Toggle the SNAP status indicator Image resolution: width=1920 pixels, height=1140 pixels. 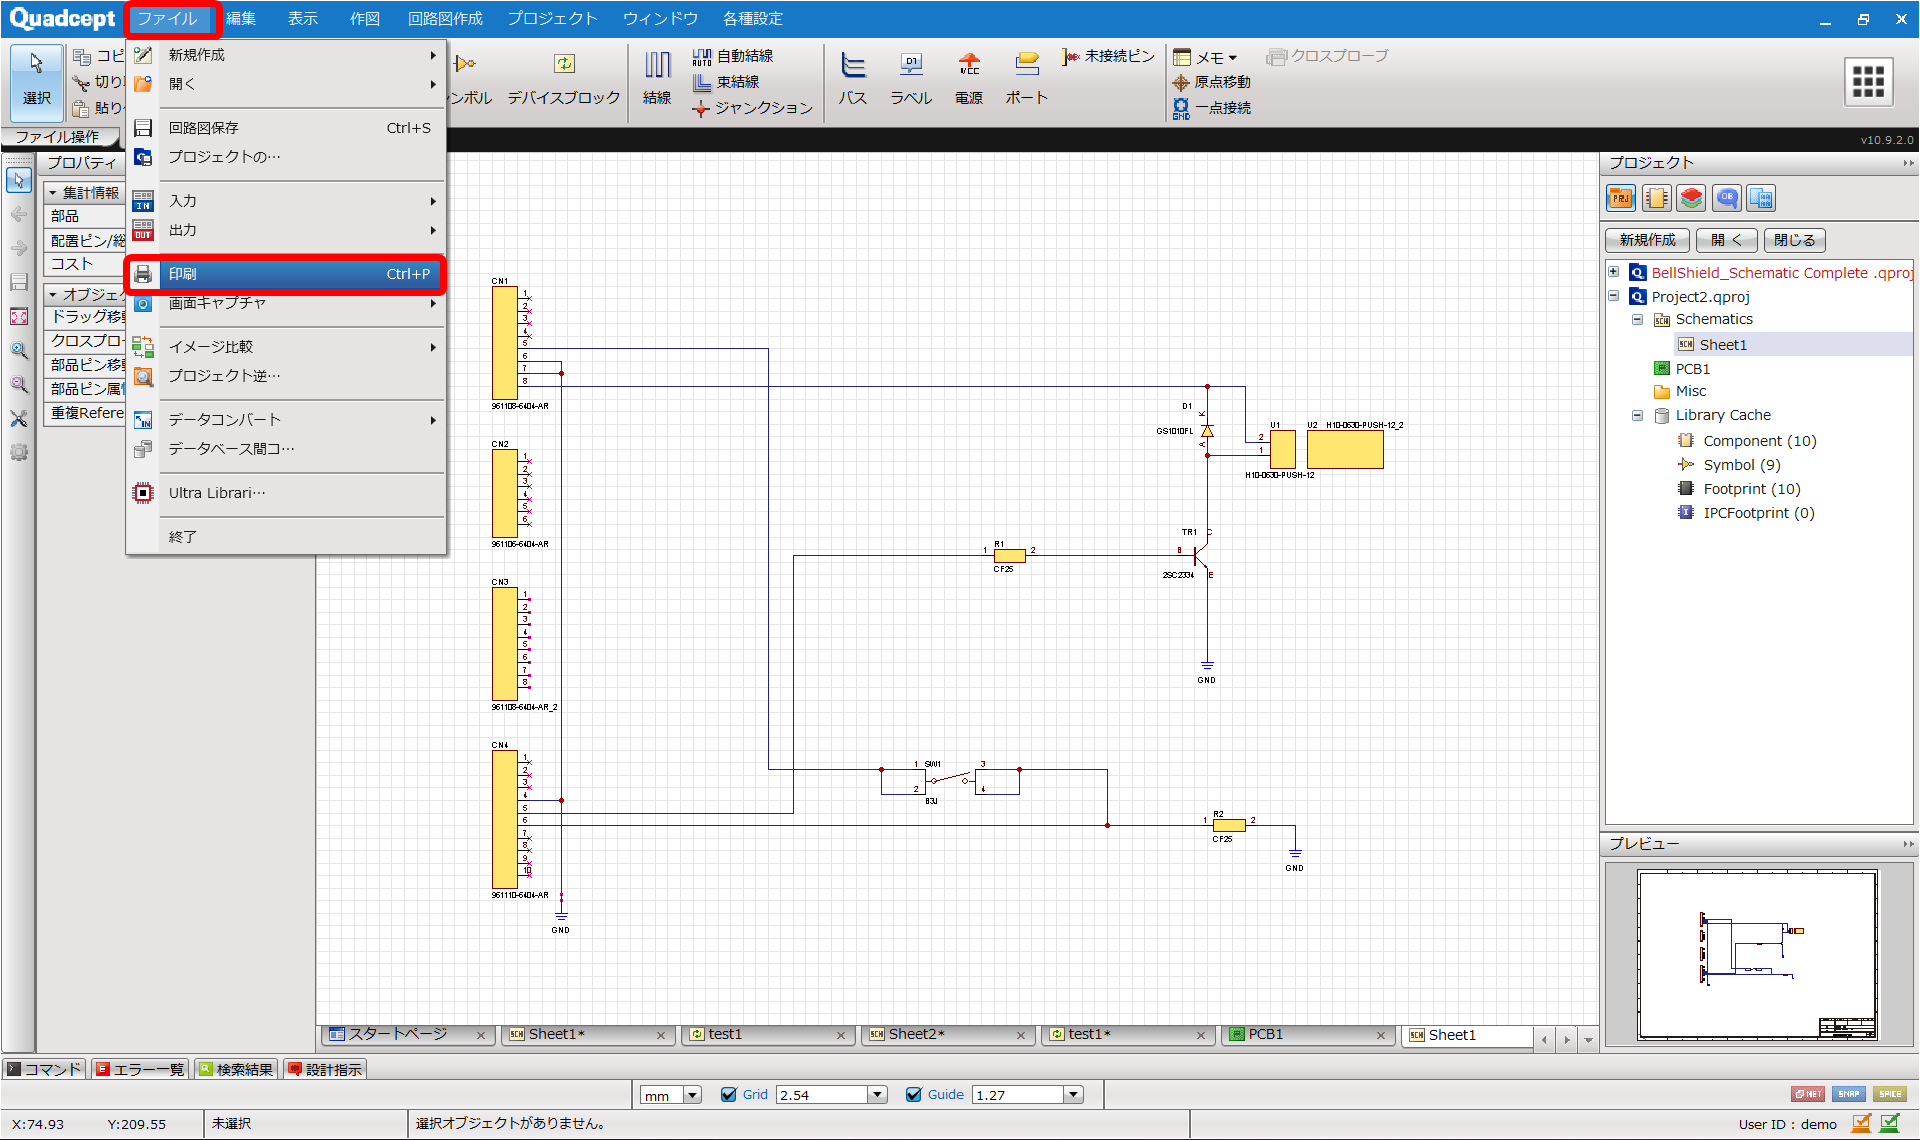click(x=1849, y=1094)
